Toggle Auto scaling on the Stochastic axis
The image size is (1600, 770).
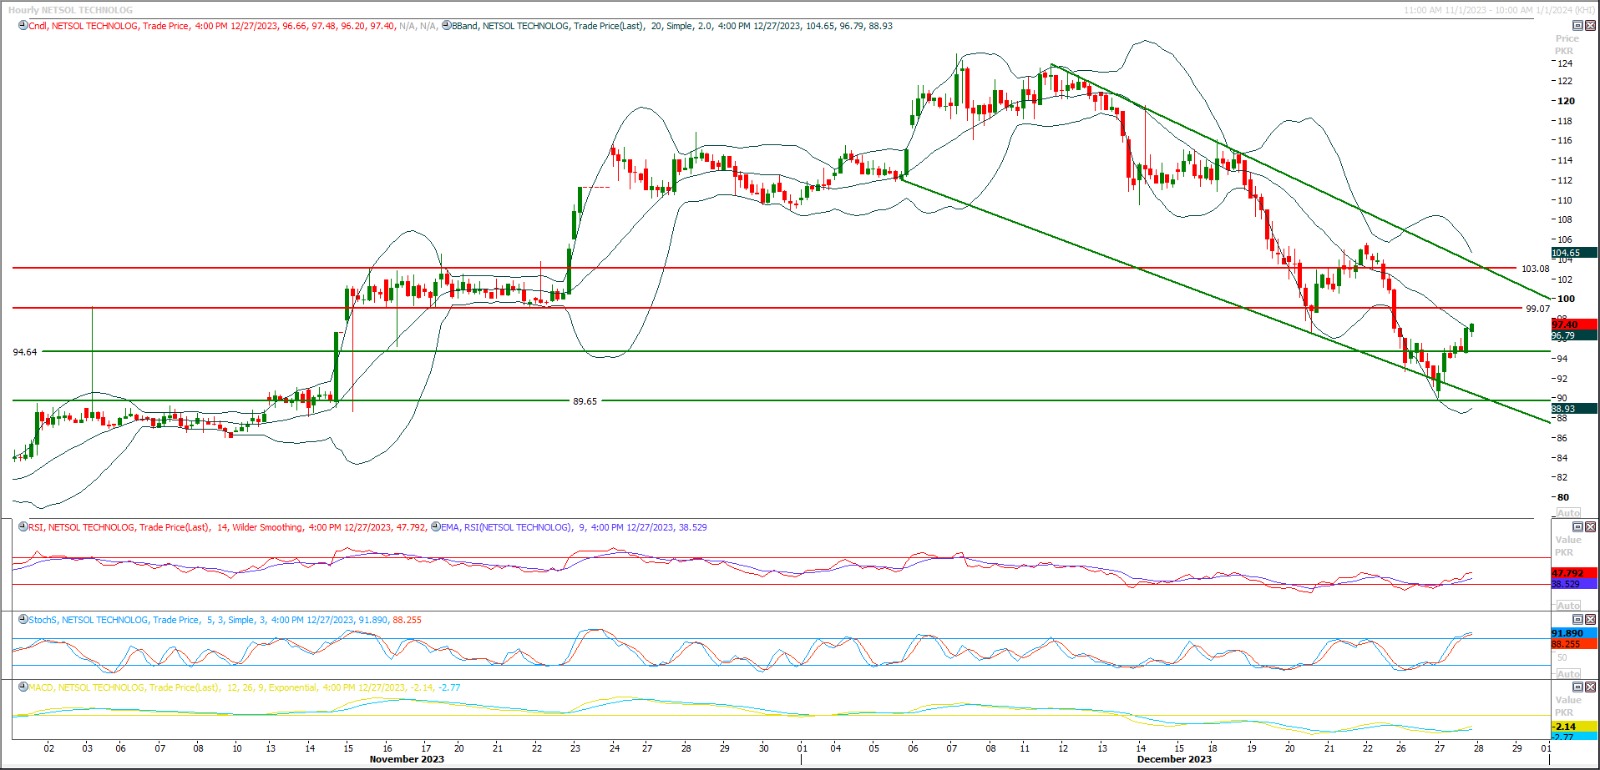point(1568,674)
